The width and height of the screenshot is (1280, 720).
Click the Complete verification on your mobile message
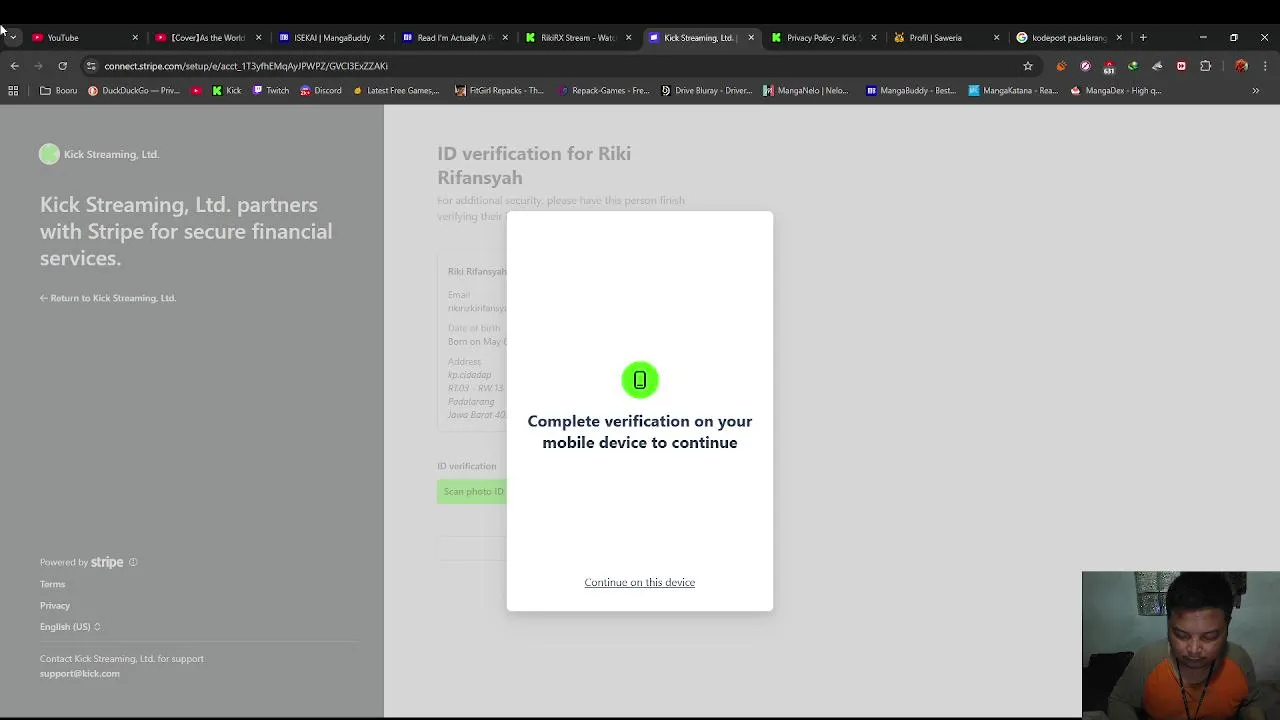tap(640, 432)
